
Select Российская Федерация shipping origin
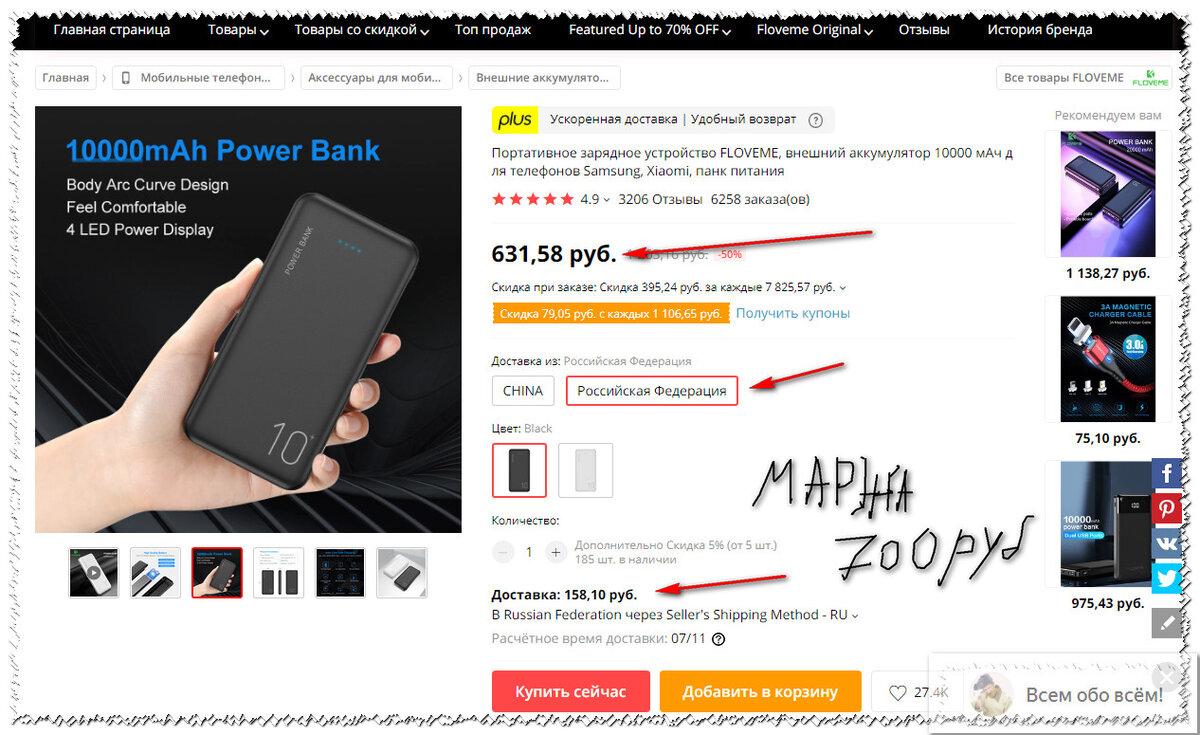(x=652, y=390)
